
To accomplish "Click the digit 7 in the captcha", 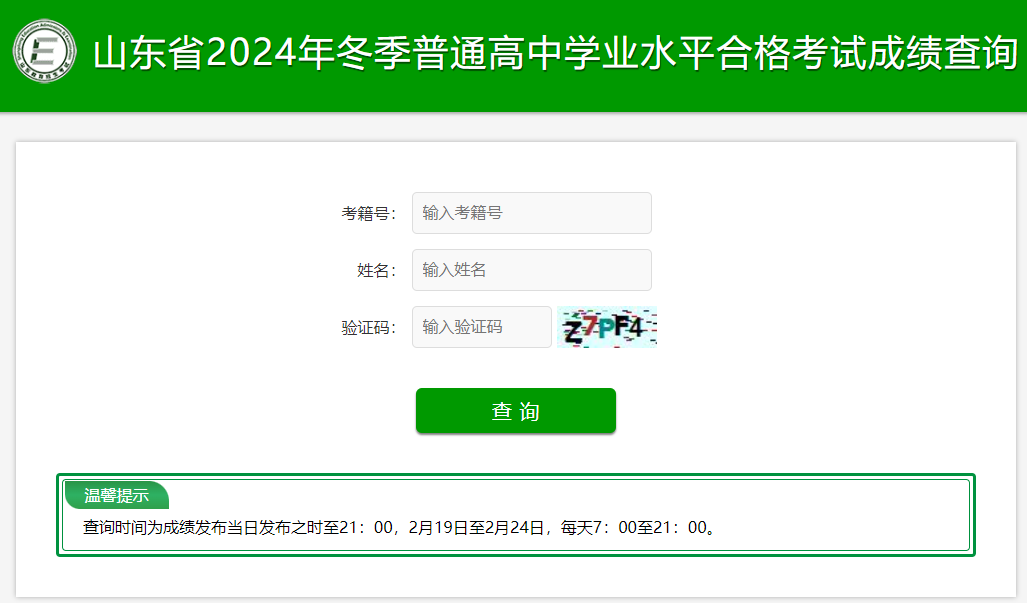I will (589, 325).
